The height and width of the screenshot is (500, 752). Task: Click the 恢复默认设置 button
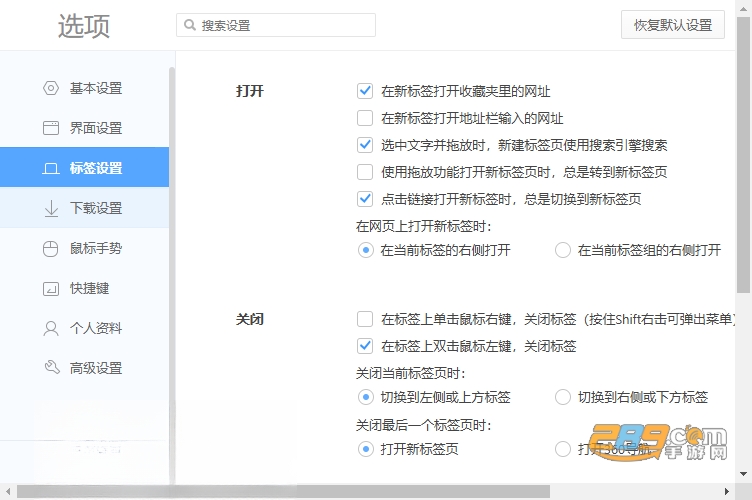pos(672,24)
